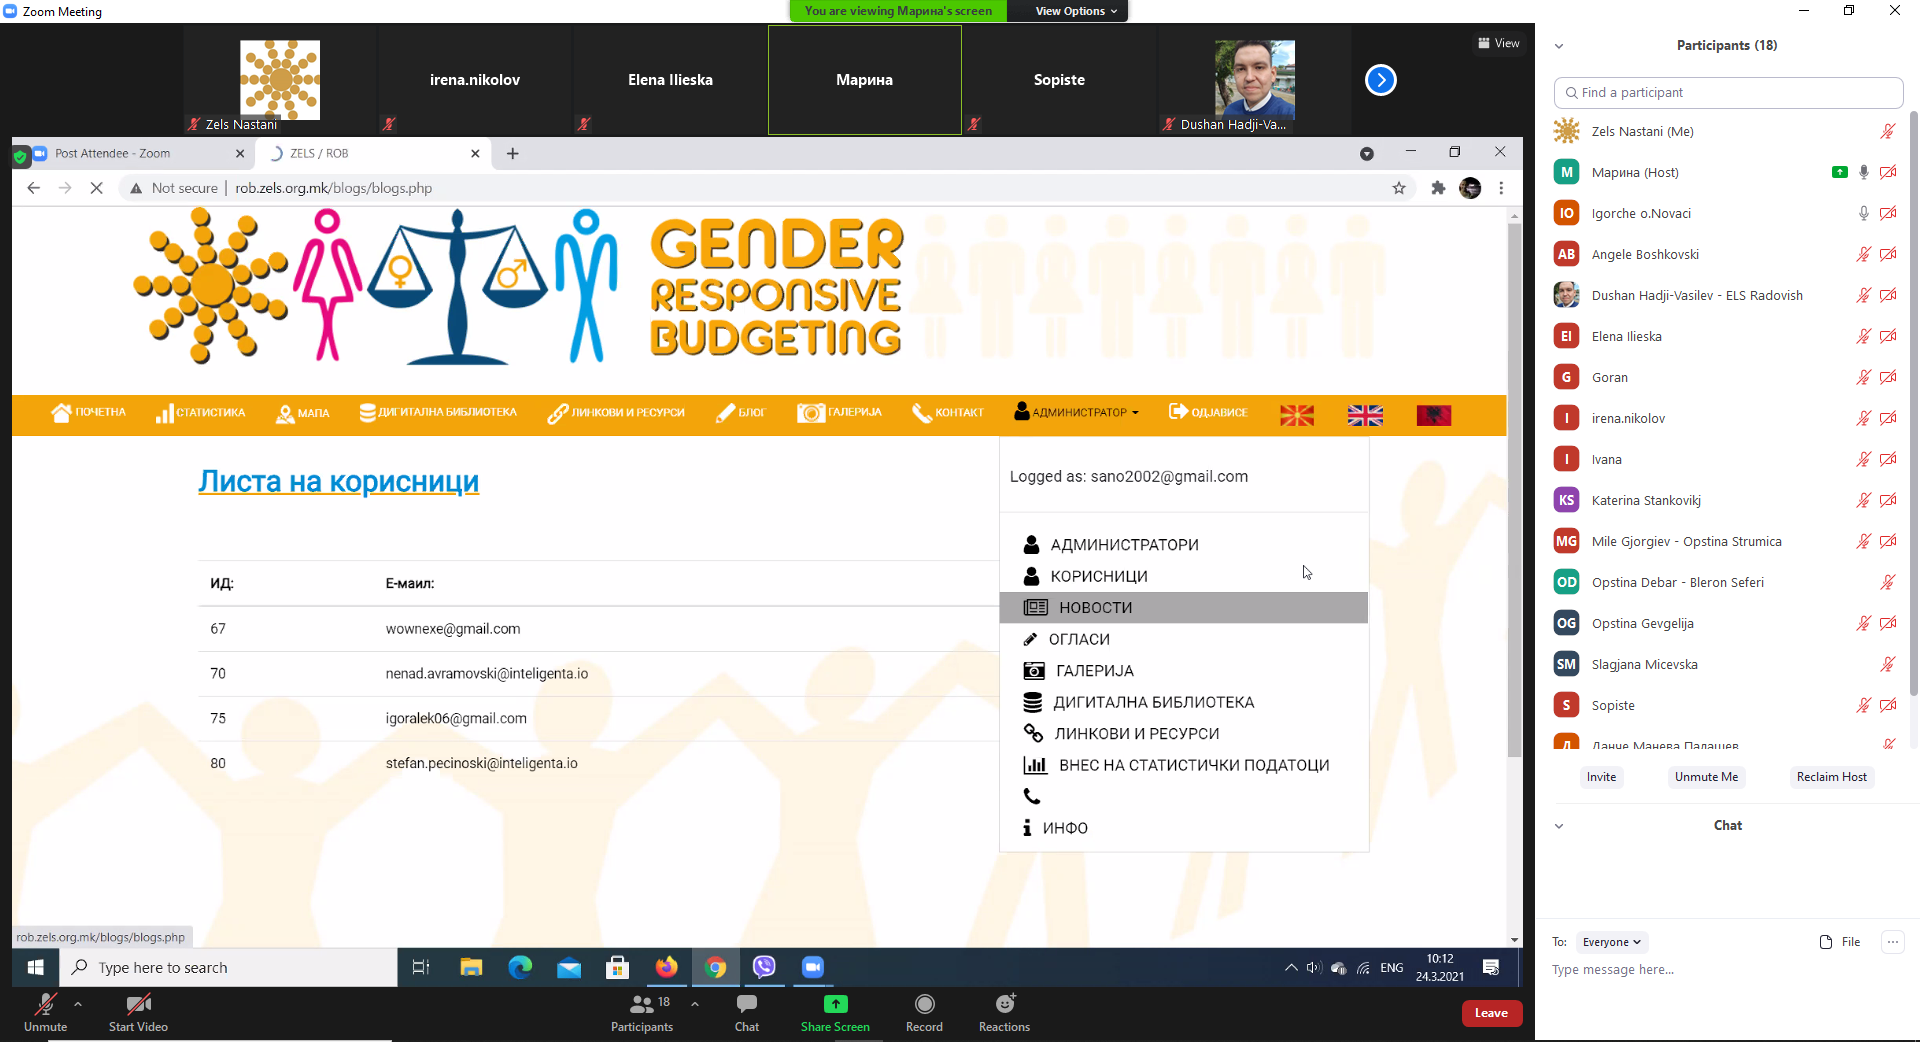This screenshot has width=1920, height=1042.
Task: Change chat recipient Everyone dropdown
Action: point(1611,942)
